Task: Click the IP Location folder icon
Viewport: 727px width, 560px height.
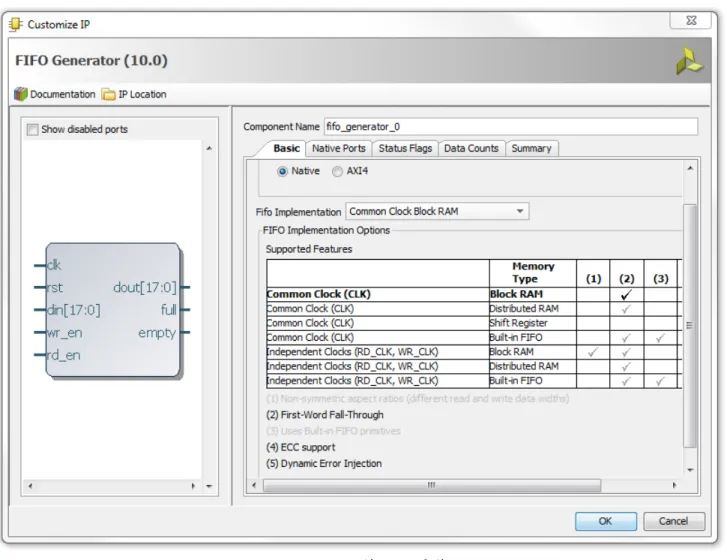Action: coord(108,95)
